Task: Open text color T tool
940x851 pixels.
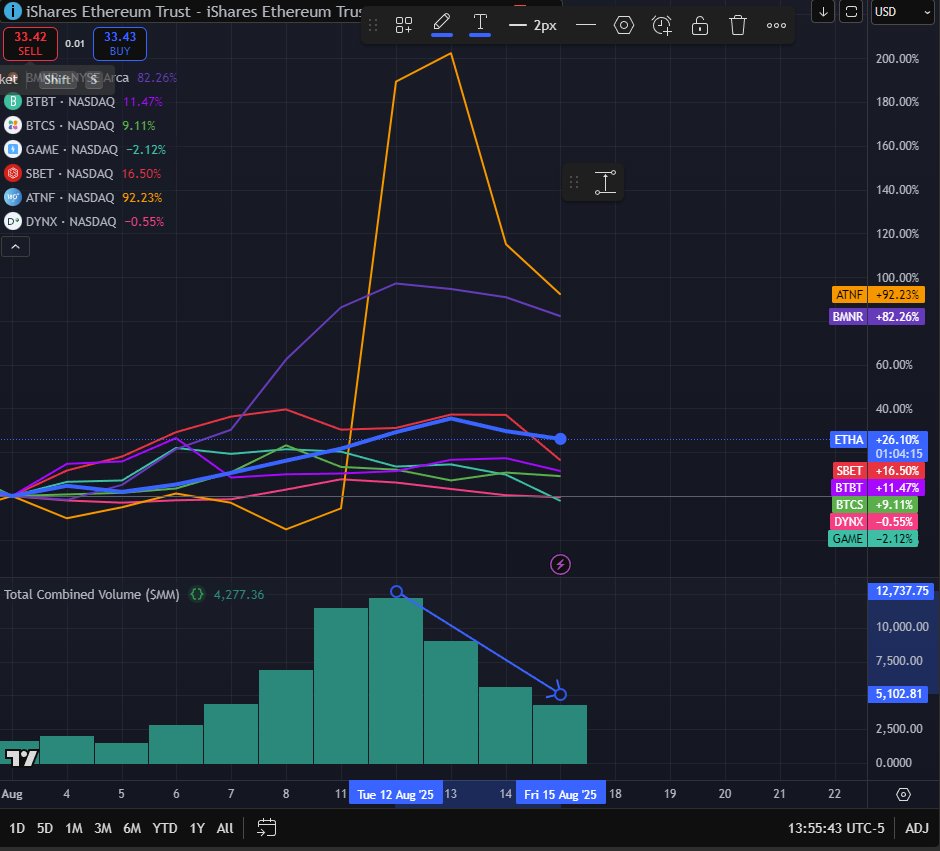Action: (x=480, y=25)
